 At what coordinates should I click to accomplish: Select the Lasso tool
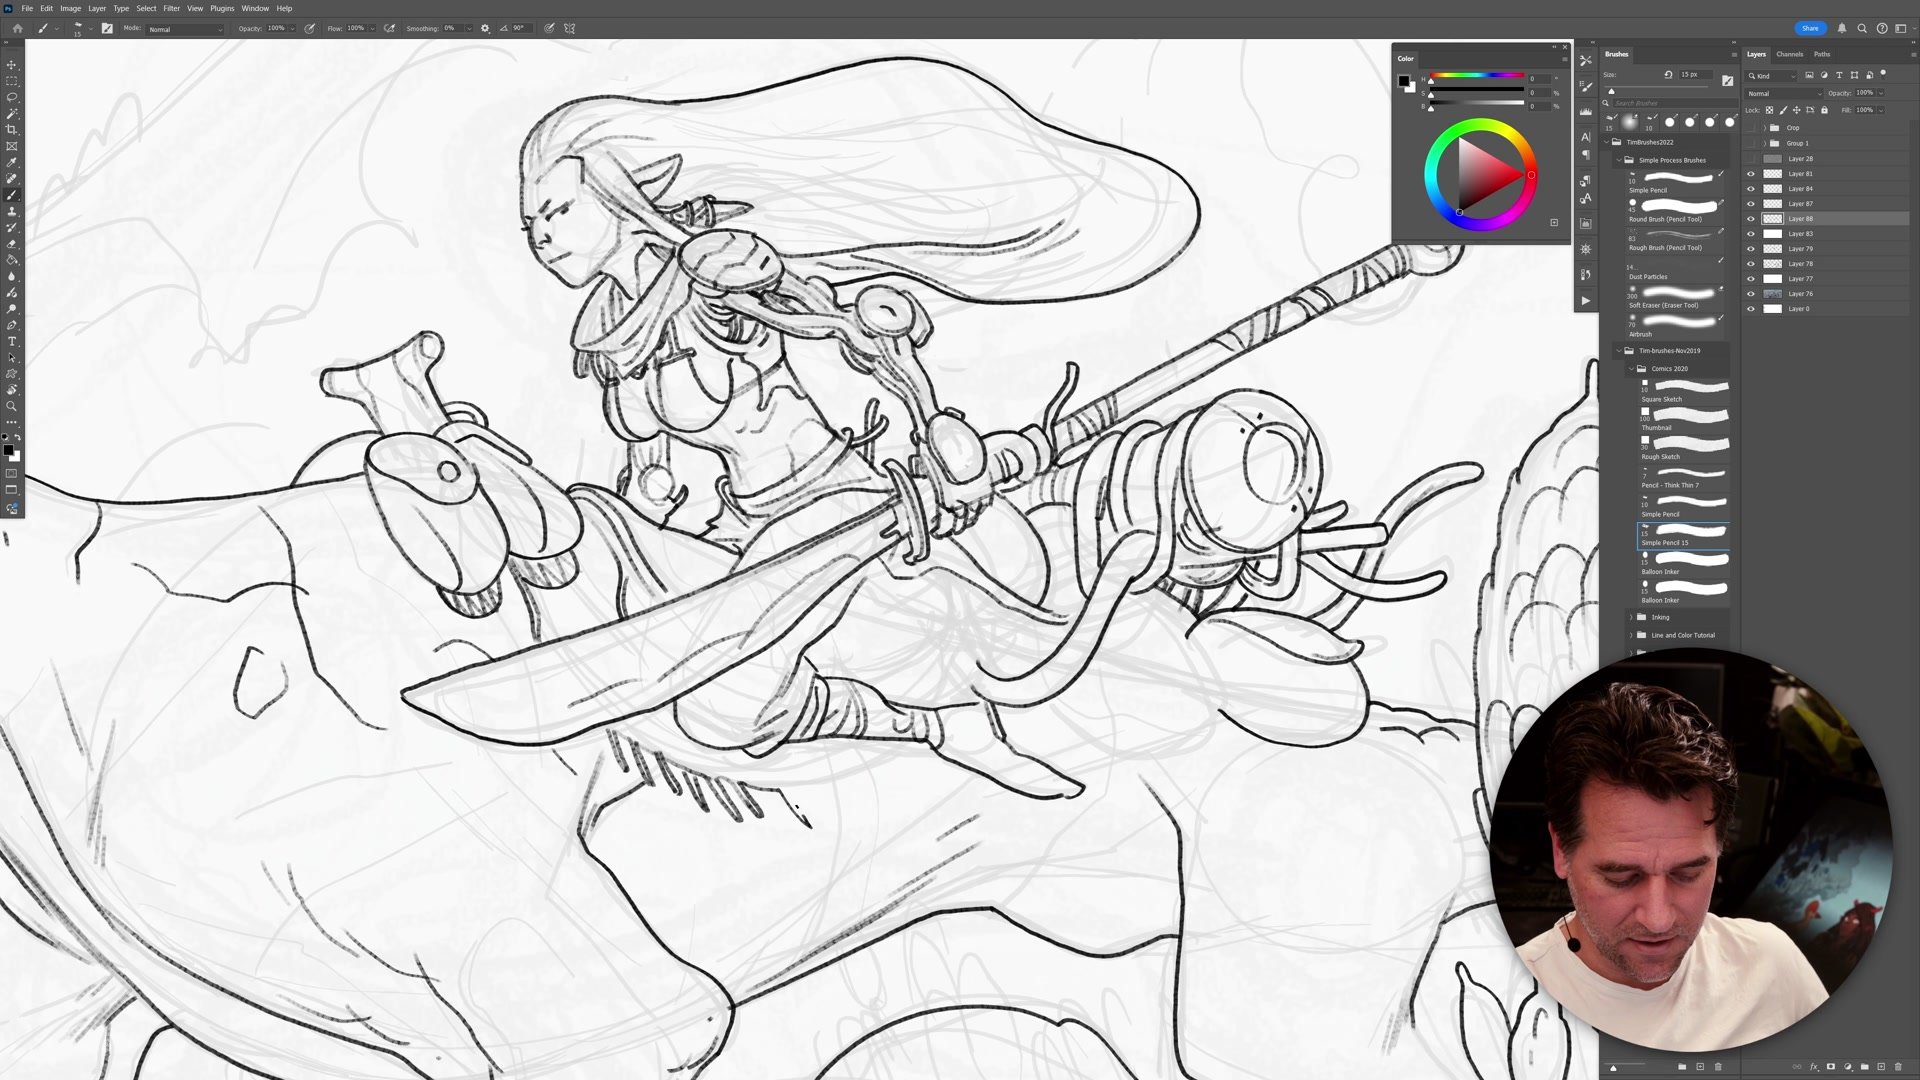12,97
